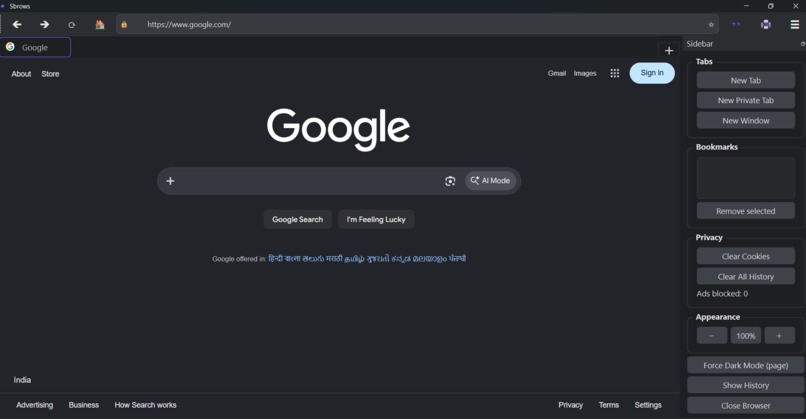The height and width of the screenshot is (419, 806).
Task: Click the Sign in button
Action: click(652, 73)
